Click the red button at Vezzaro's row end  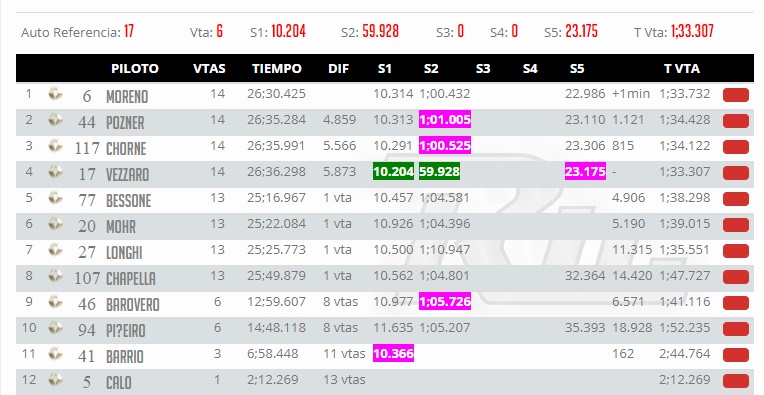(x=736, y=172)
